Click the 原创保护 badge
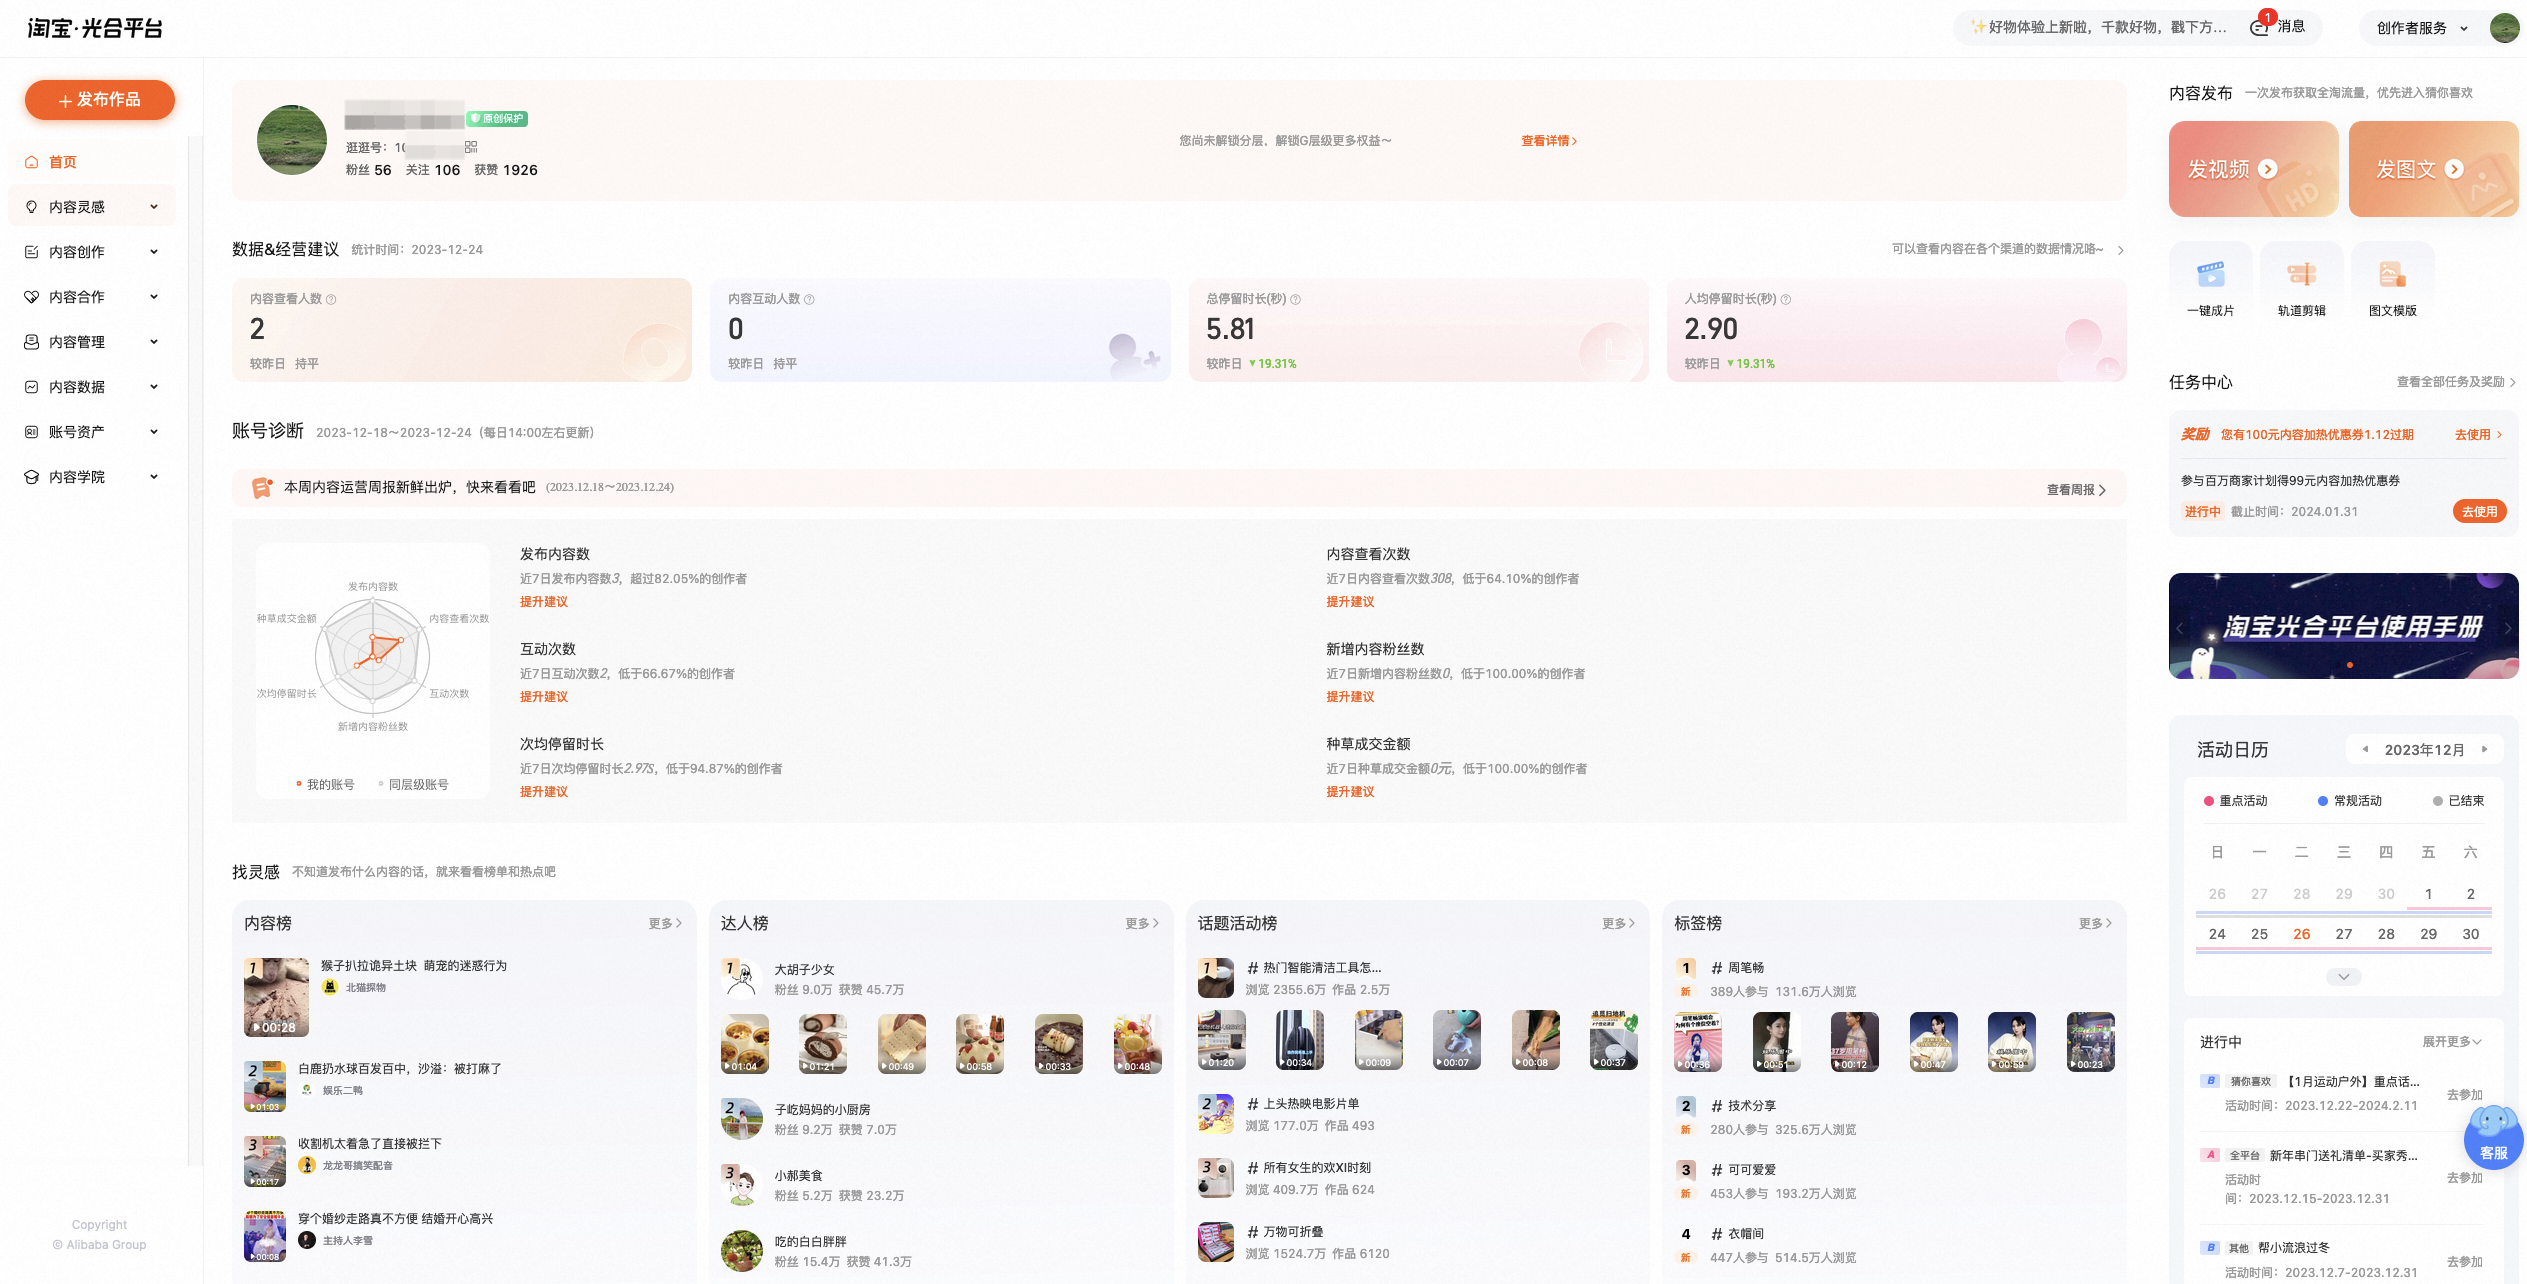This screenshot has height=1284, width=2527. point(497,119)
